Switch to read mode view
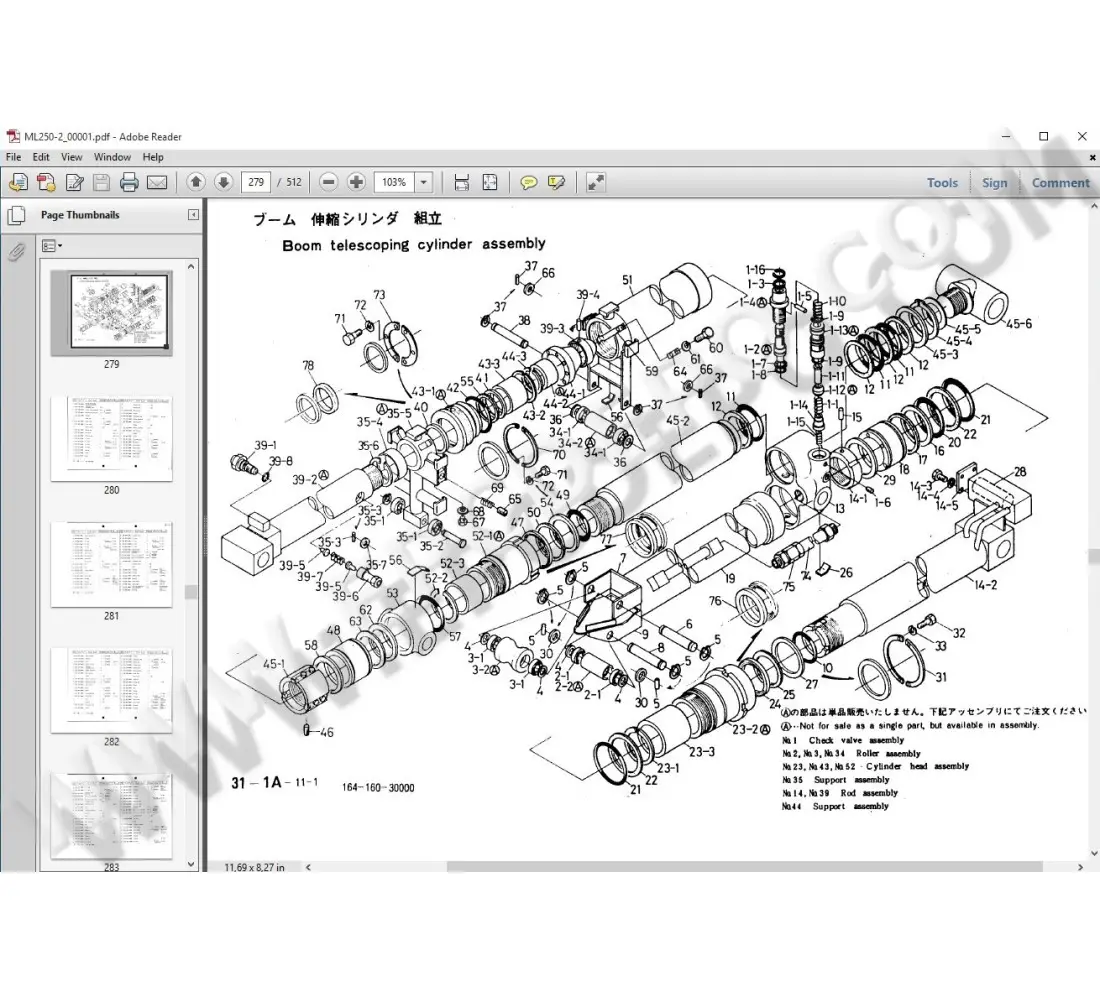This screenshot has width=1100, height=1000. coord(596,182)
